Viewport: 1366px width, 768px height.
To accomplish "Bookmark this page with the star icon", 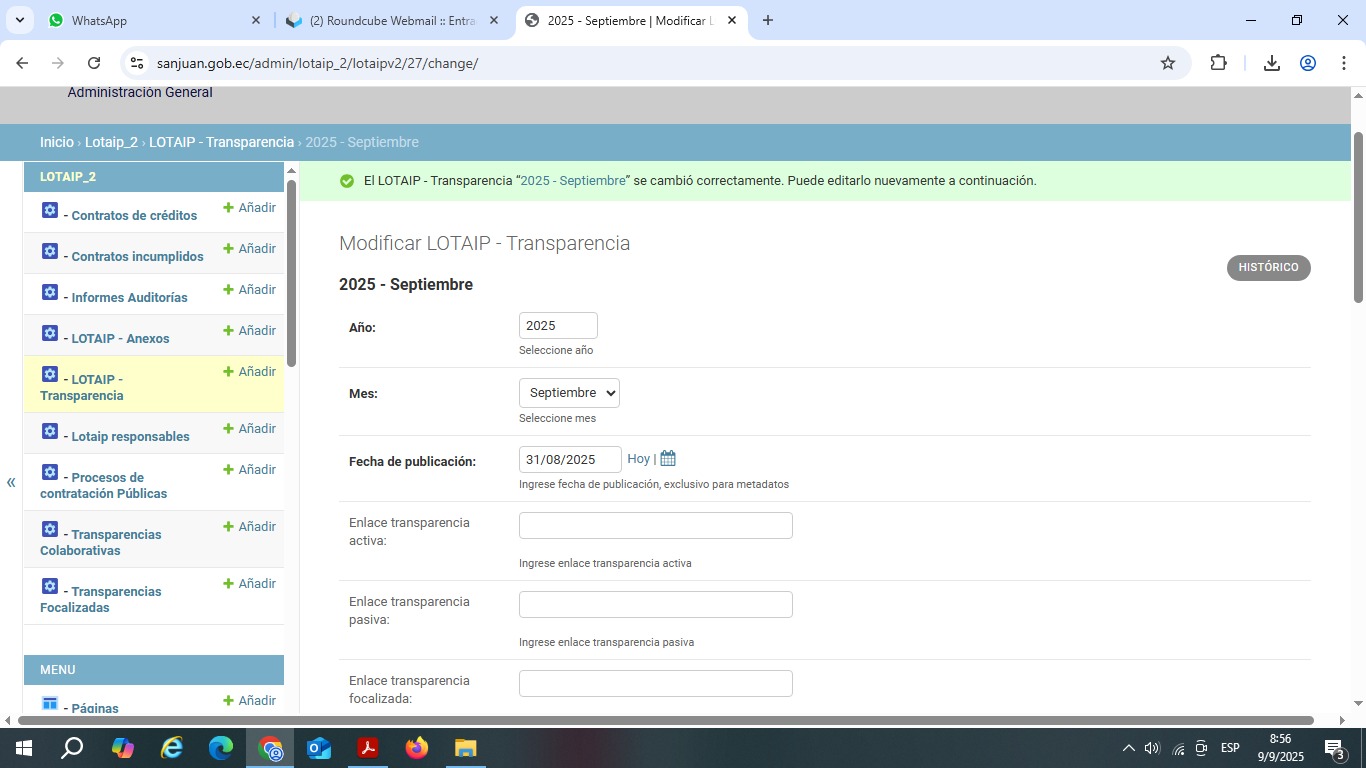I will (1167, 63).
